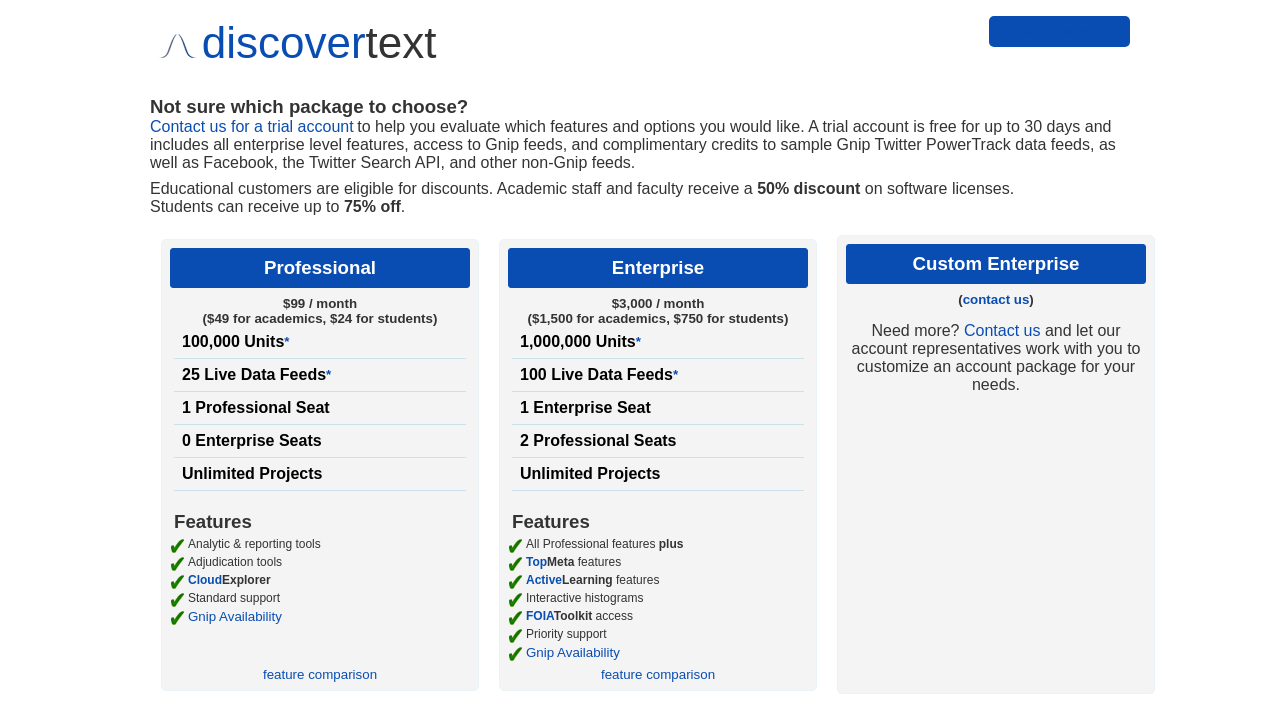
Task: Click 'Unlimited Projects' row in Enterprise
Action: coord(658,474)
